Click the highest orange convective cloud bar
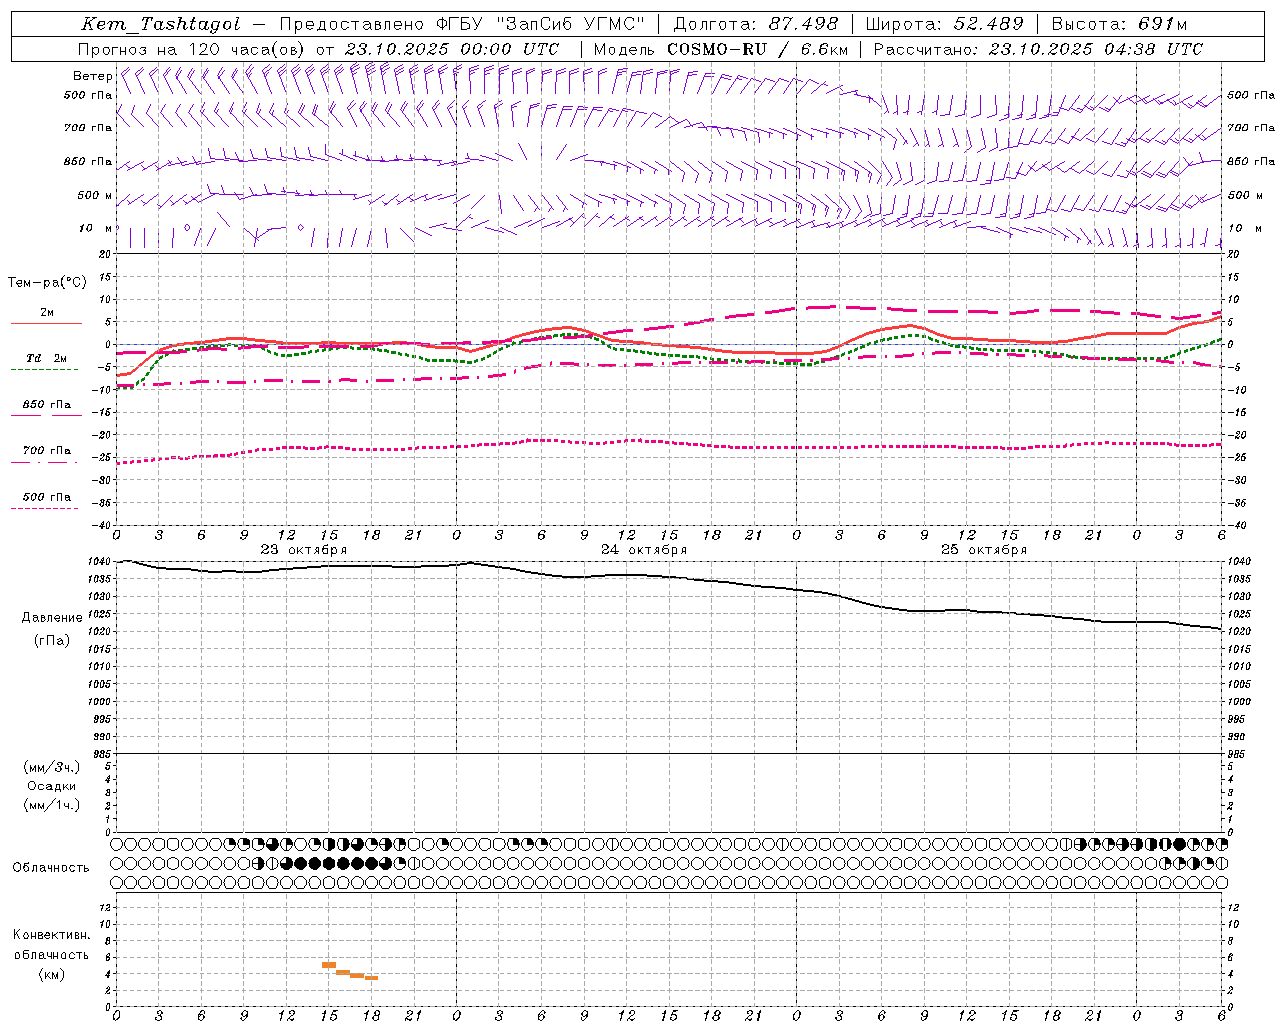 [x=328, y=965]
